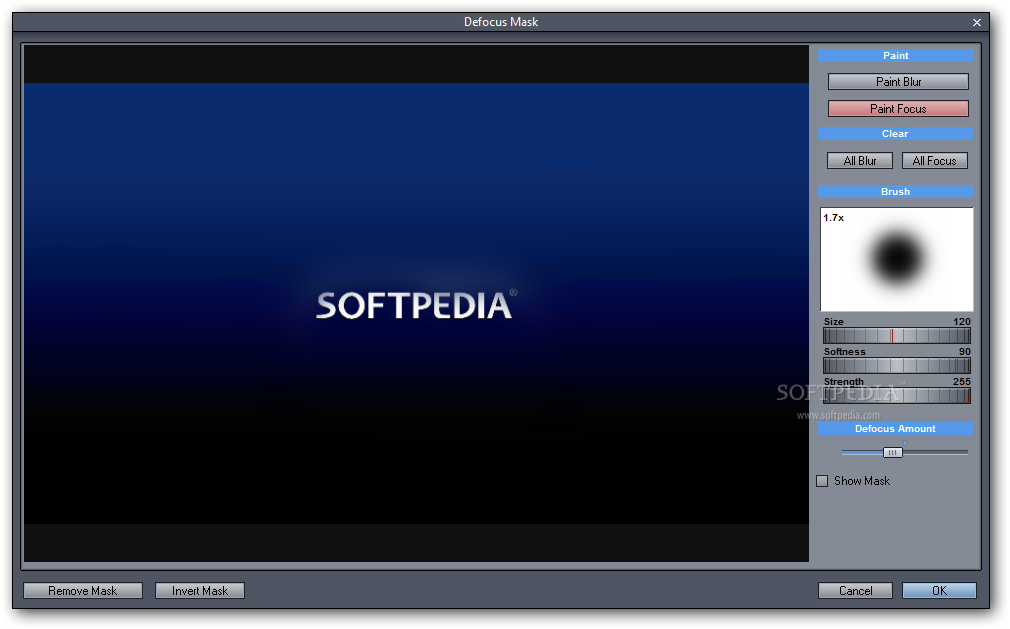Click the Clear section header
Viewport: 1010px width, 629px height.
[x=895, y=134]
